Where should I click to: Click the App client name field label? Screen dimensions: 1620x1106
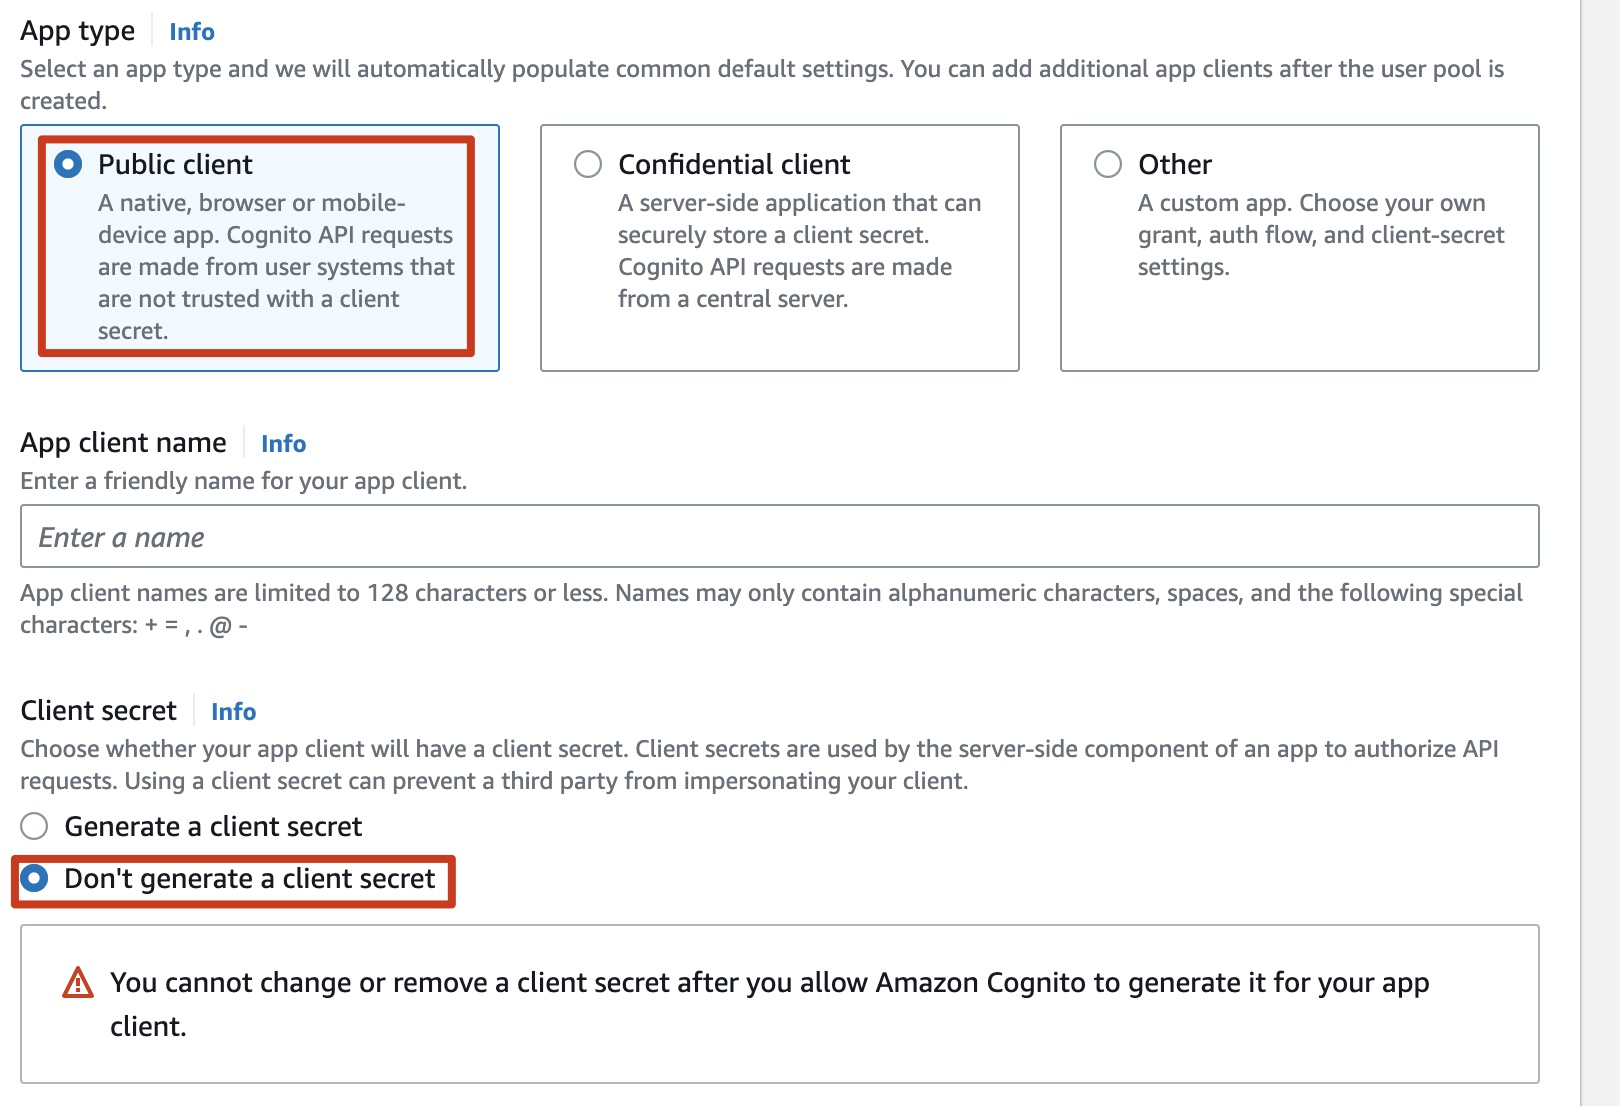[x=124, y=443]
